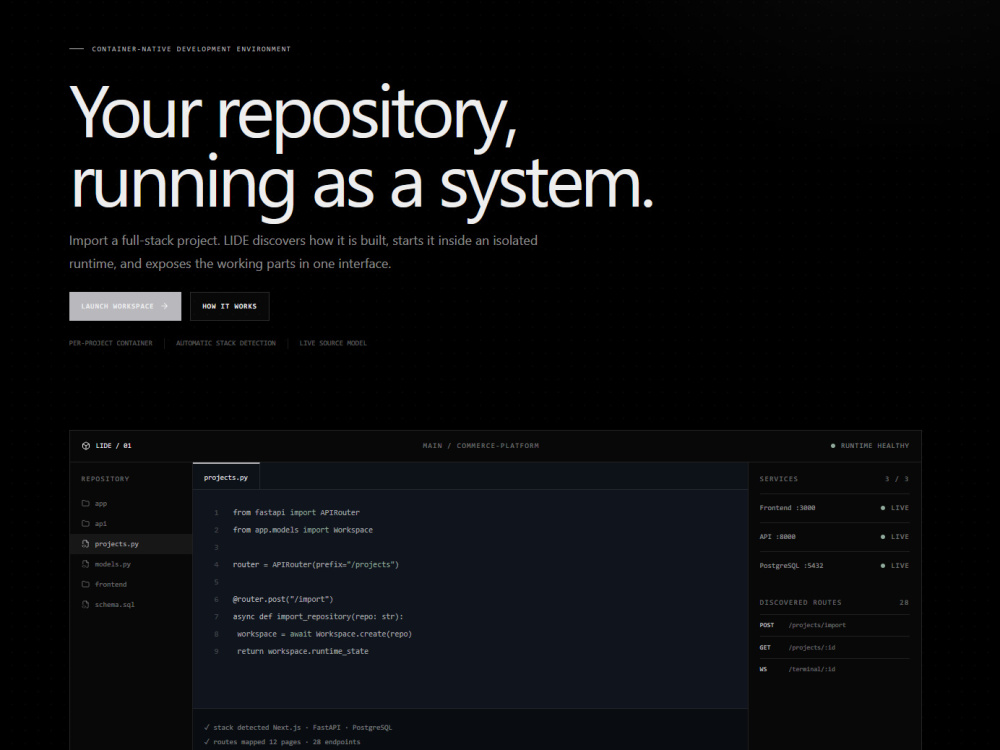Screen dimensions: 1000x750
Task: Click line number 3 in the gutter
Action: [x=216, y=547]
